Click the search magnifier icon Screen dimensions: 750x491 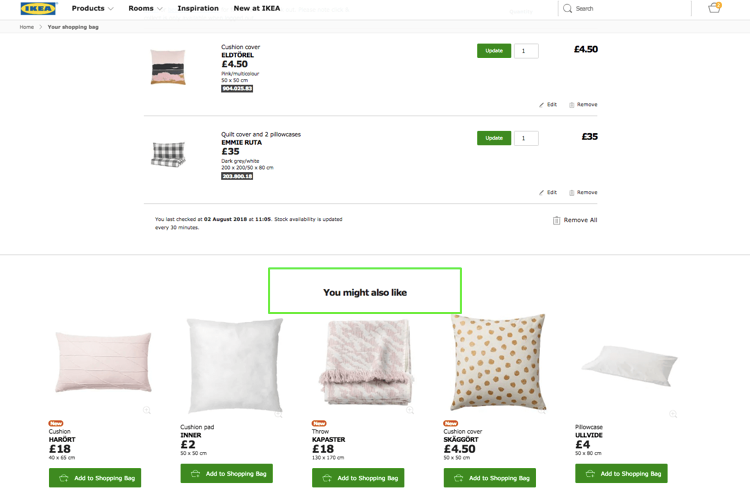(567, 8)
